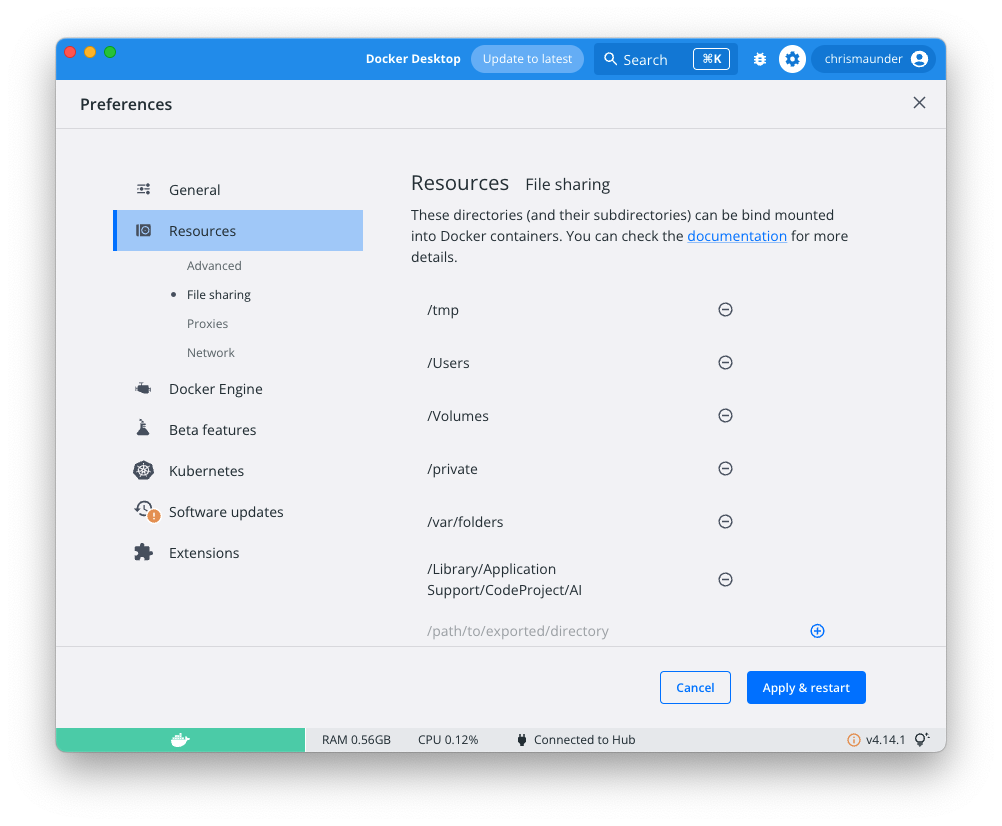1002x826 pixels.
Task: Remove the /Users shared directory
Action: coord(725,363)
